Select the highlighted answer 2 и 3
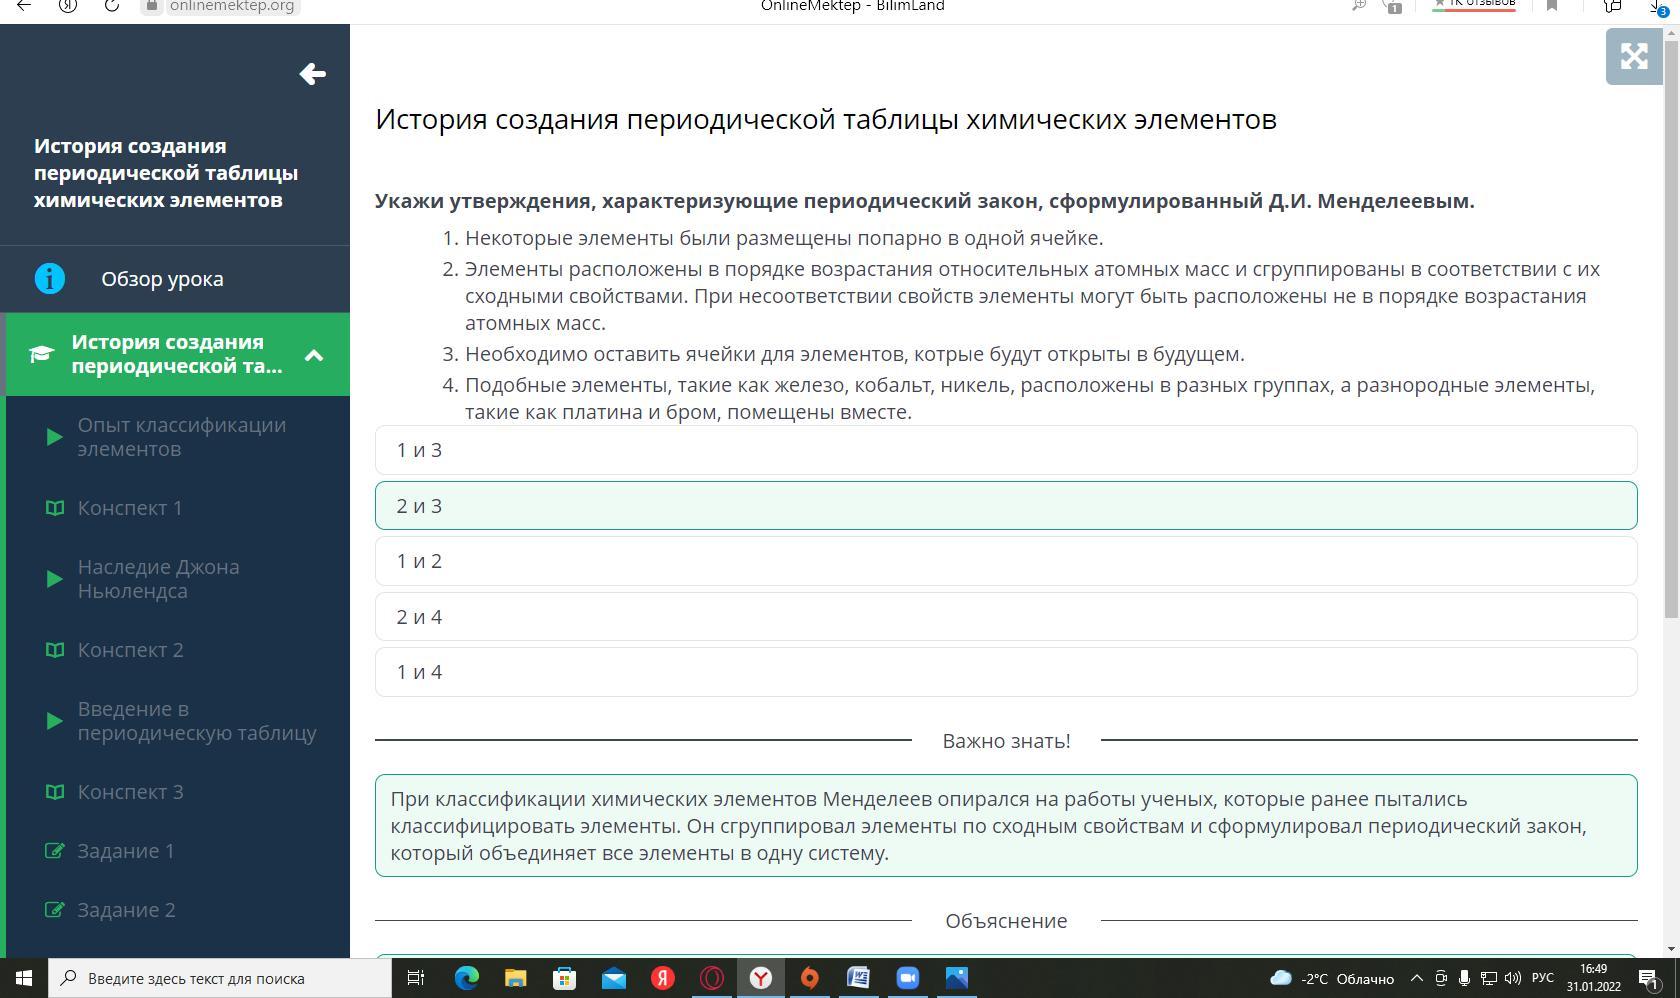 tap(1005, 506)
